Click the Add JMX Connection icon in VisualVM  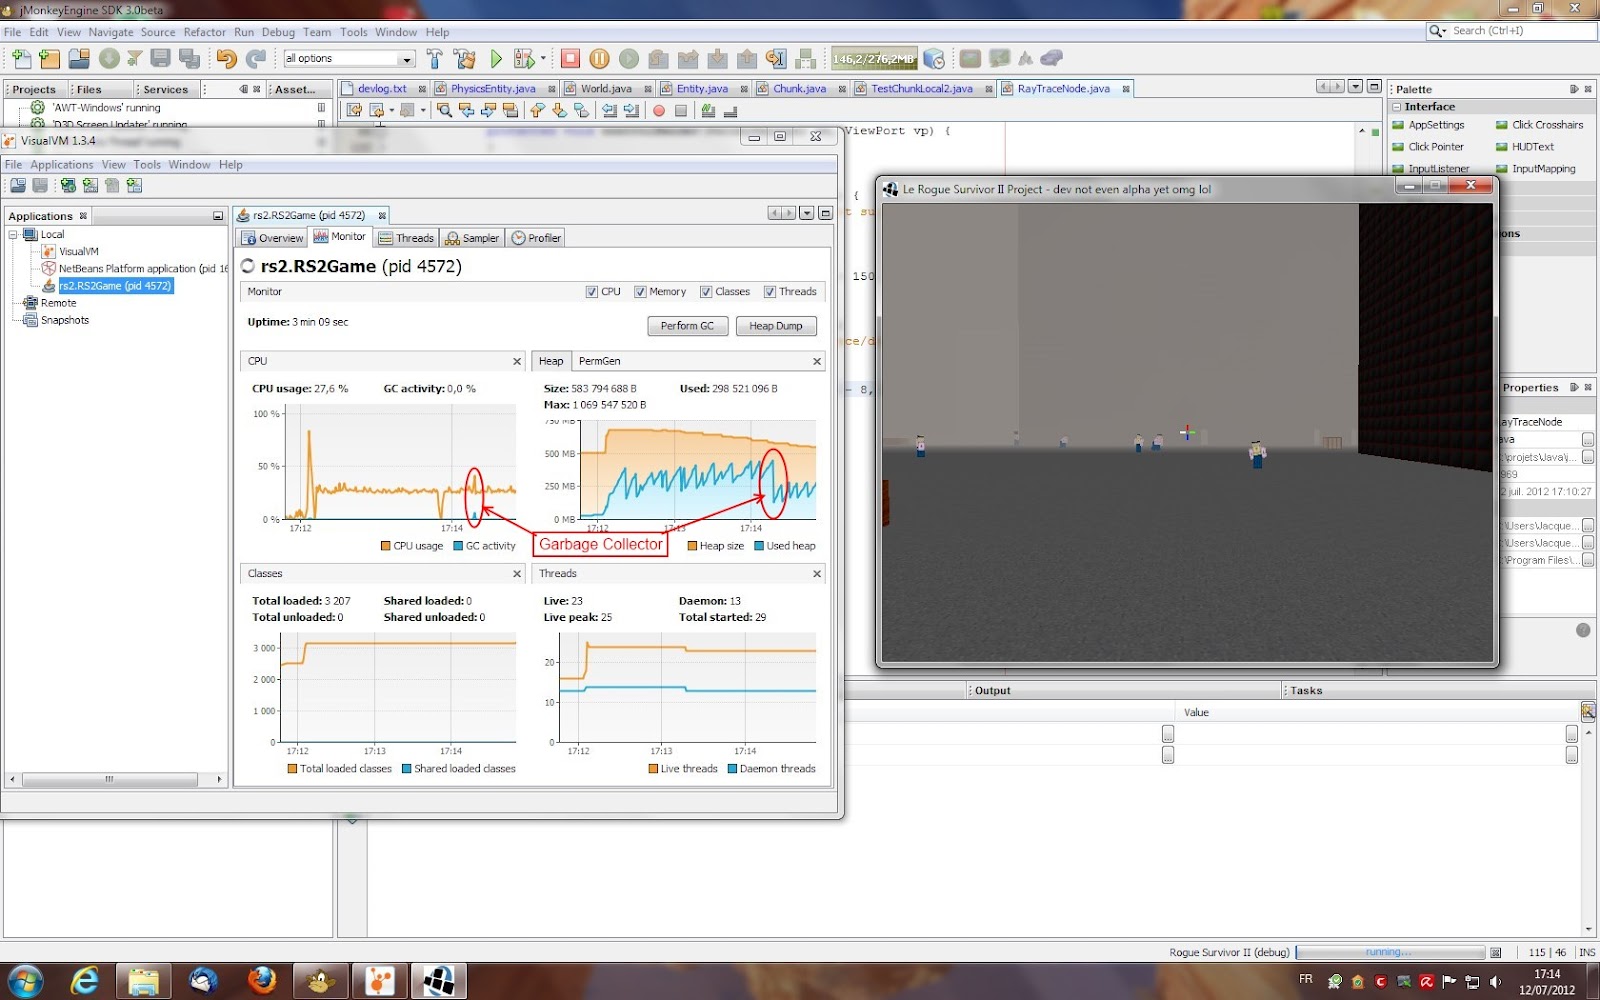point(90,185)
